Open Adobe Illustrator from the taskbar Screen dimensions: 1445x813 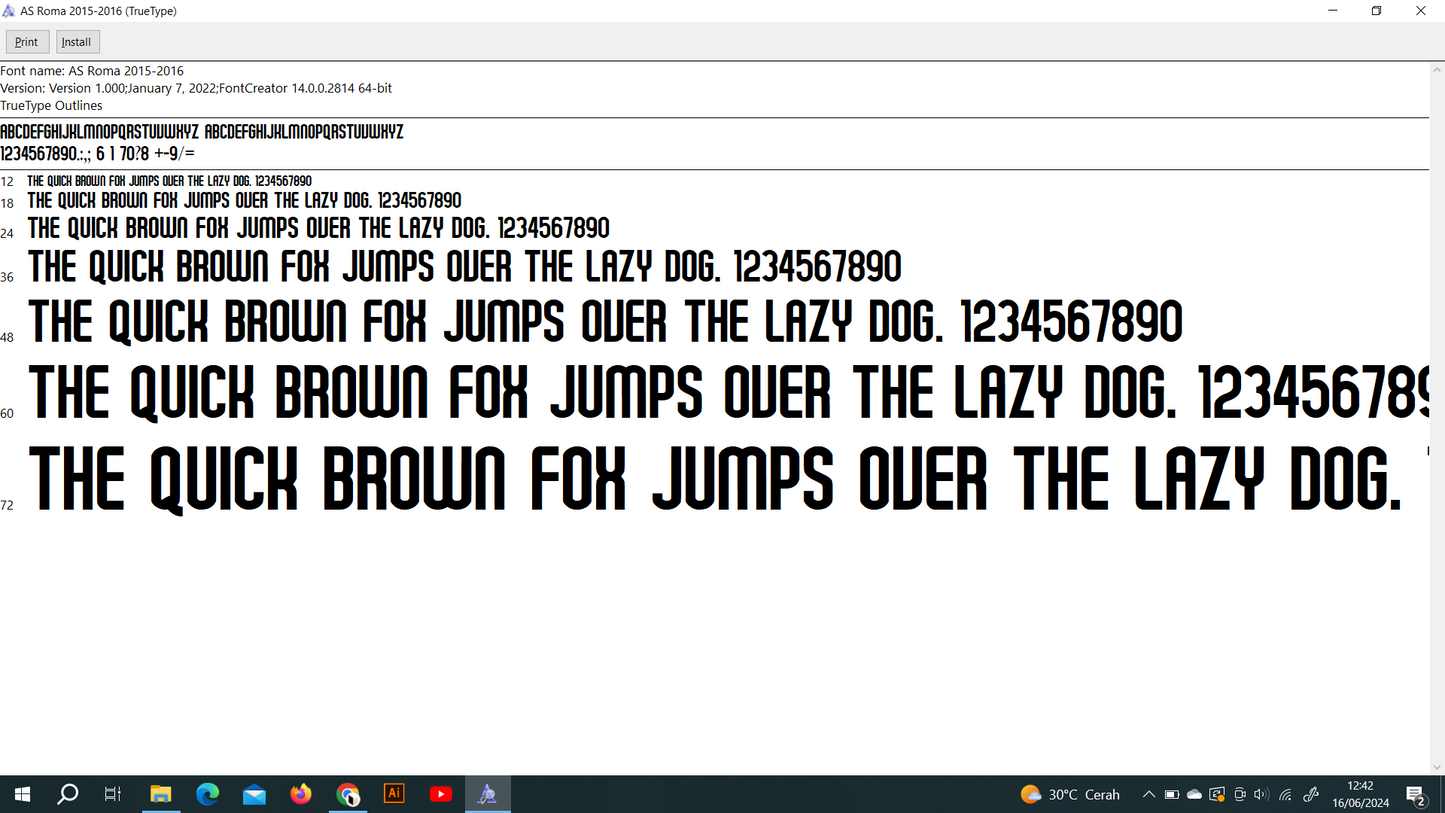point(394,794)
